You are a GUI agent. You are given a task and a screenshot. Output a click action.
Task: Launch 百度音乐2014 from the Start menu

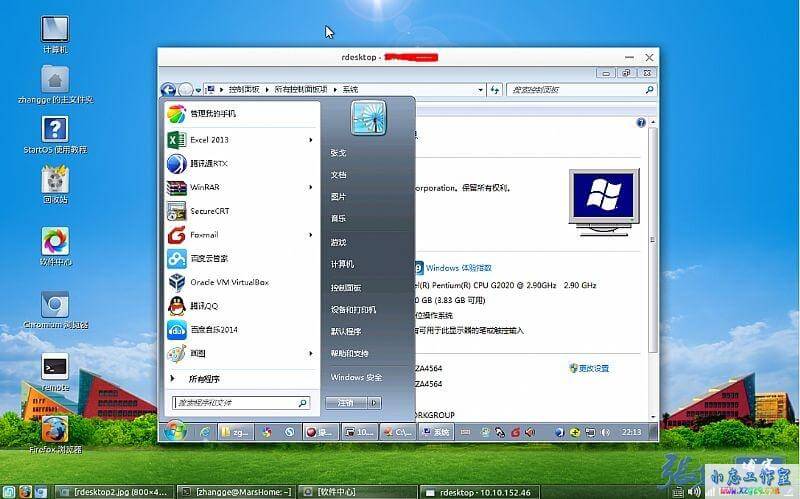tap(241, 330)
